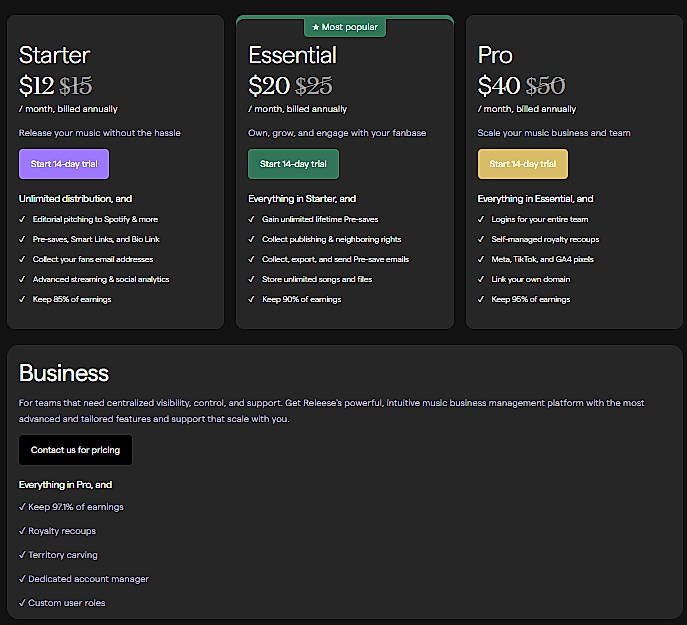Click 'Release your music without the hassle'

click(99, 133)
